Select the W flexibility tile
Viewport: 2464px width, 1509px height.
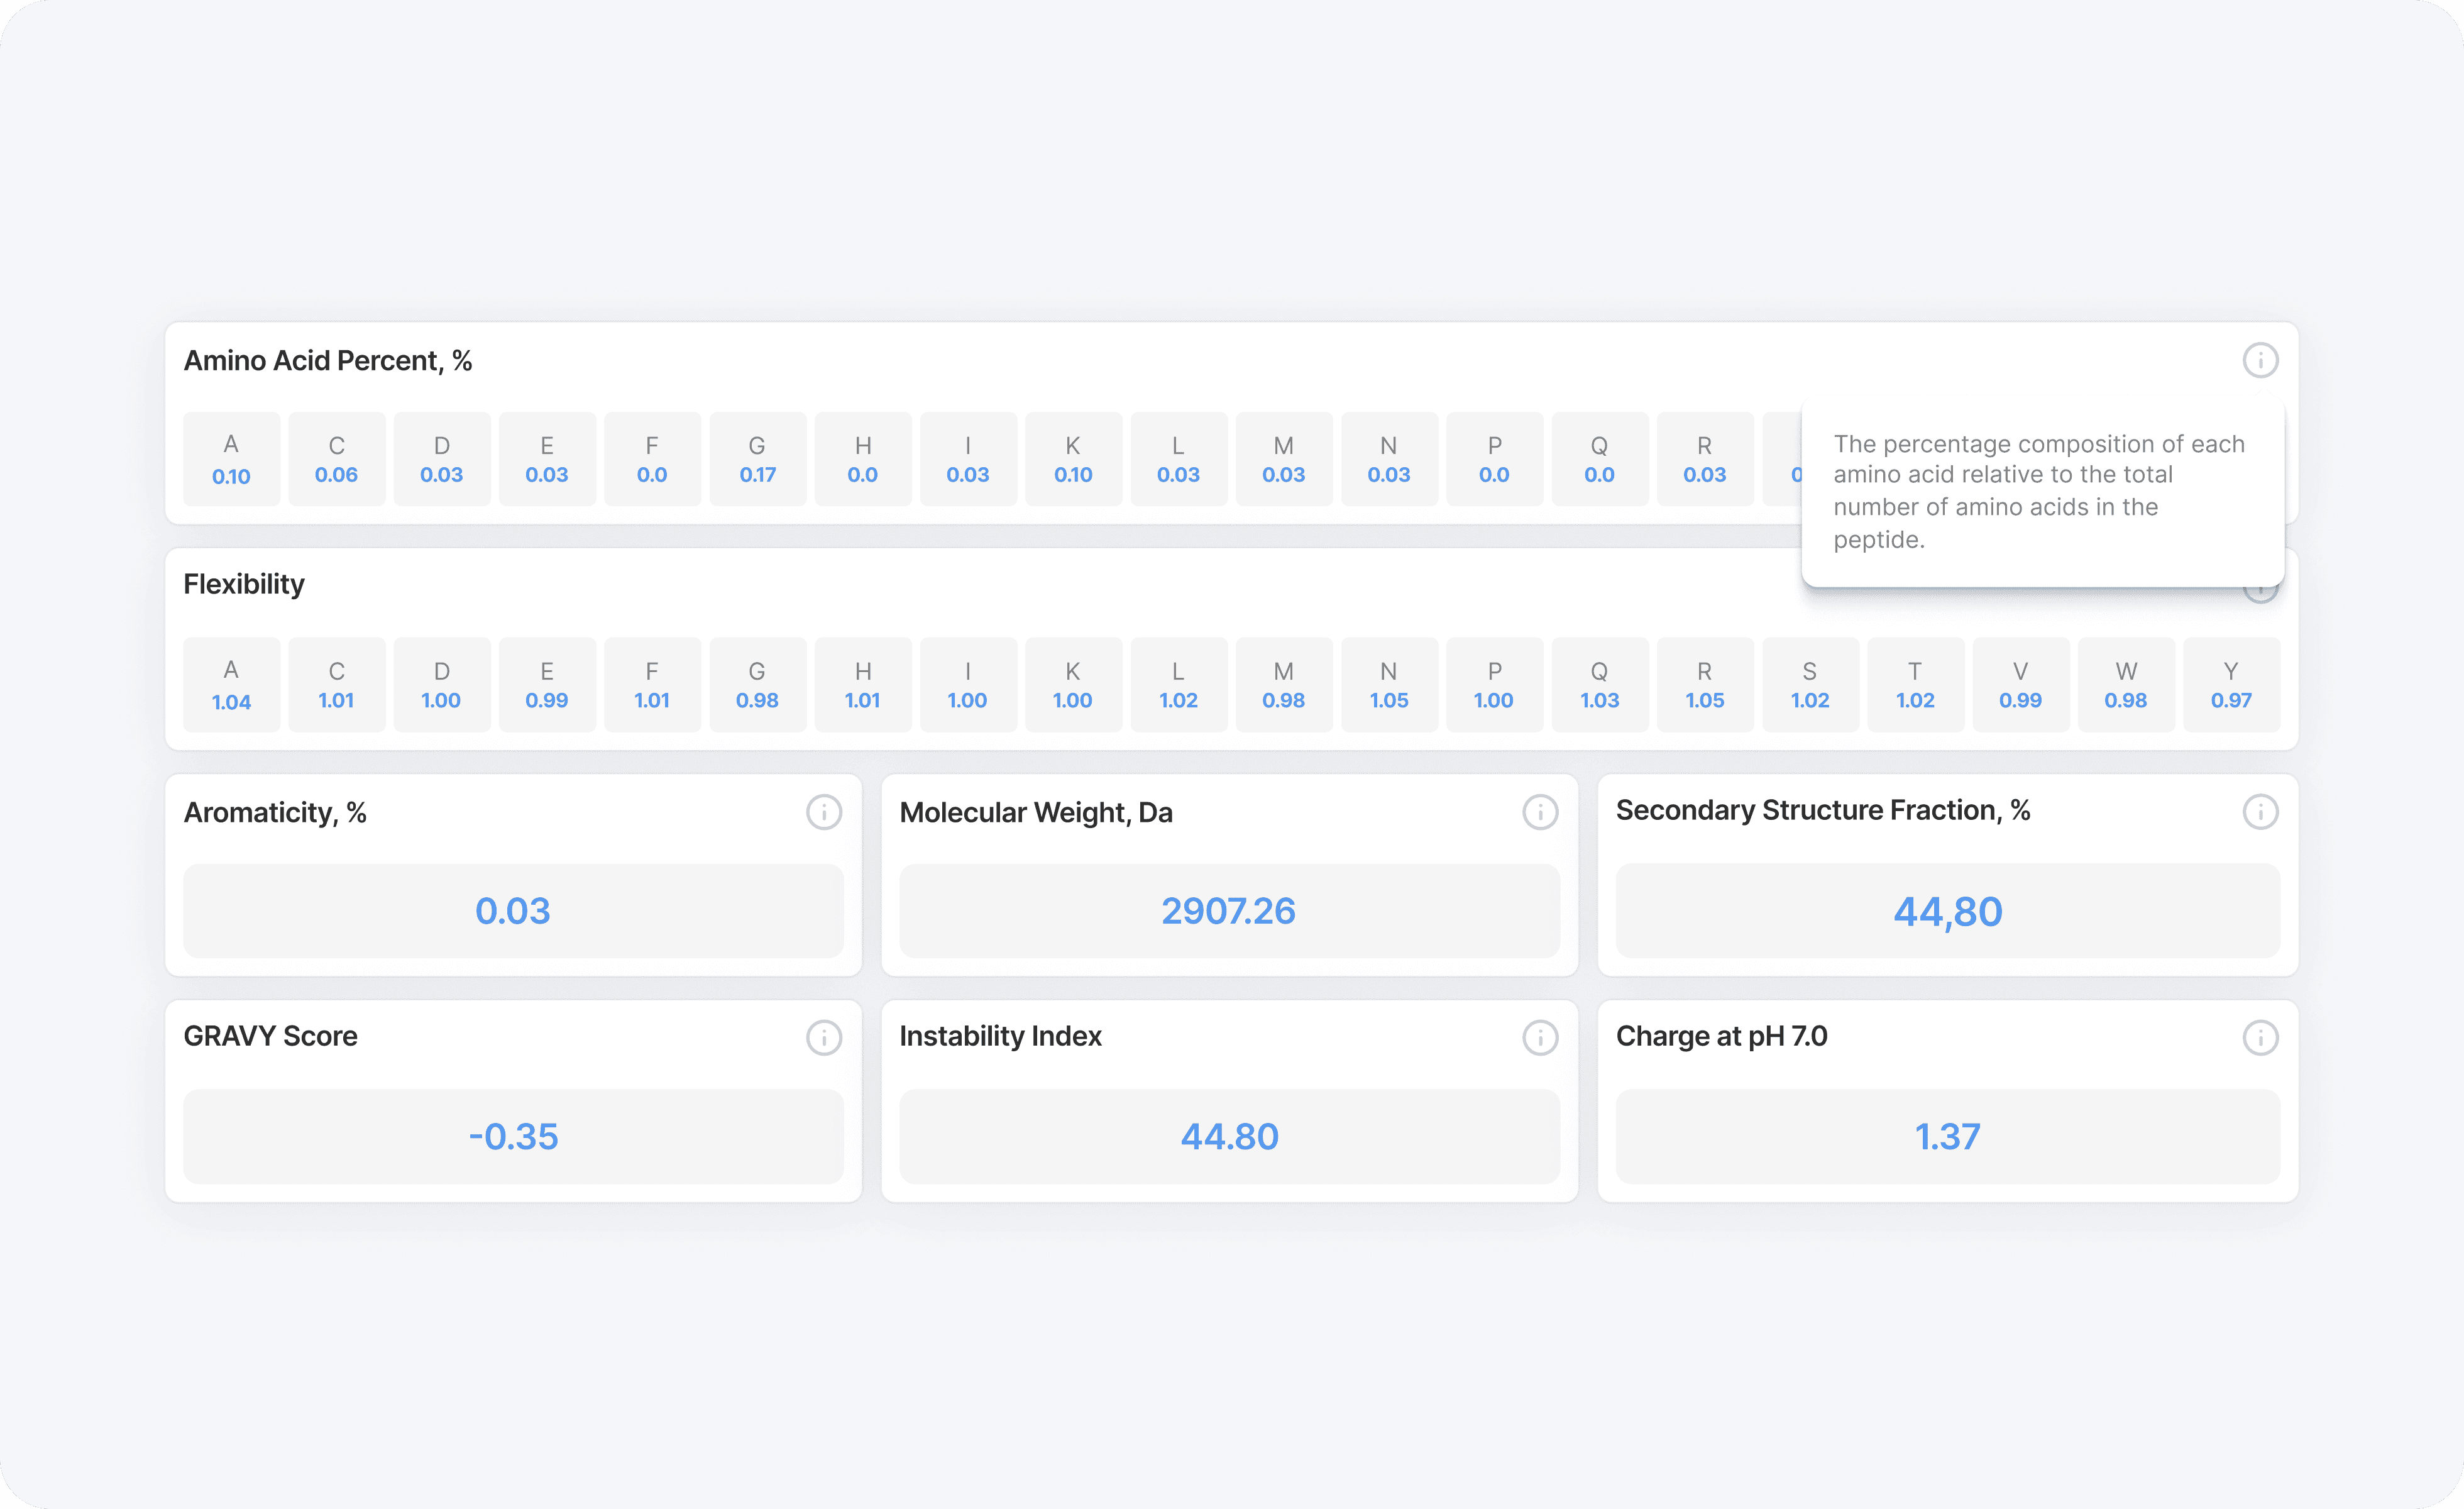click(2125, 685)
